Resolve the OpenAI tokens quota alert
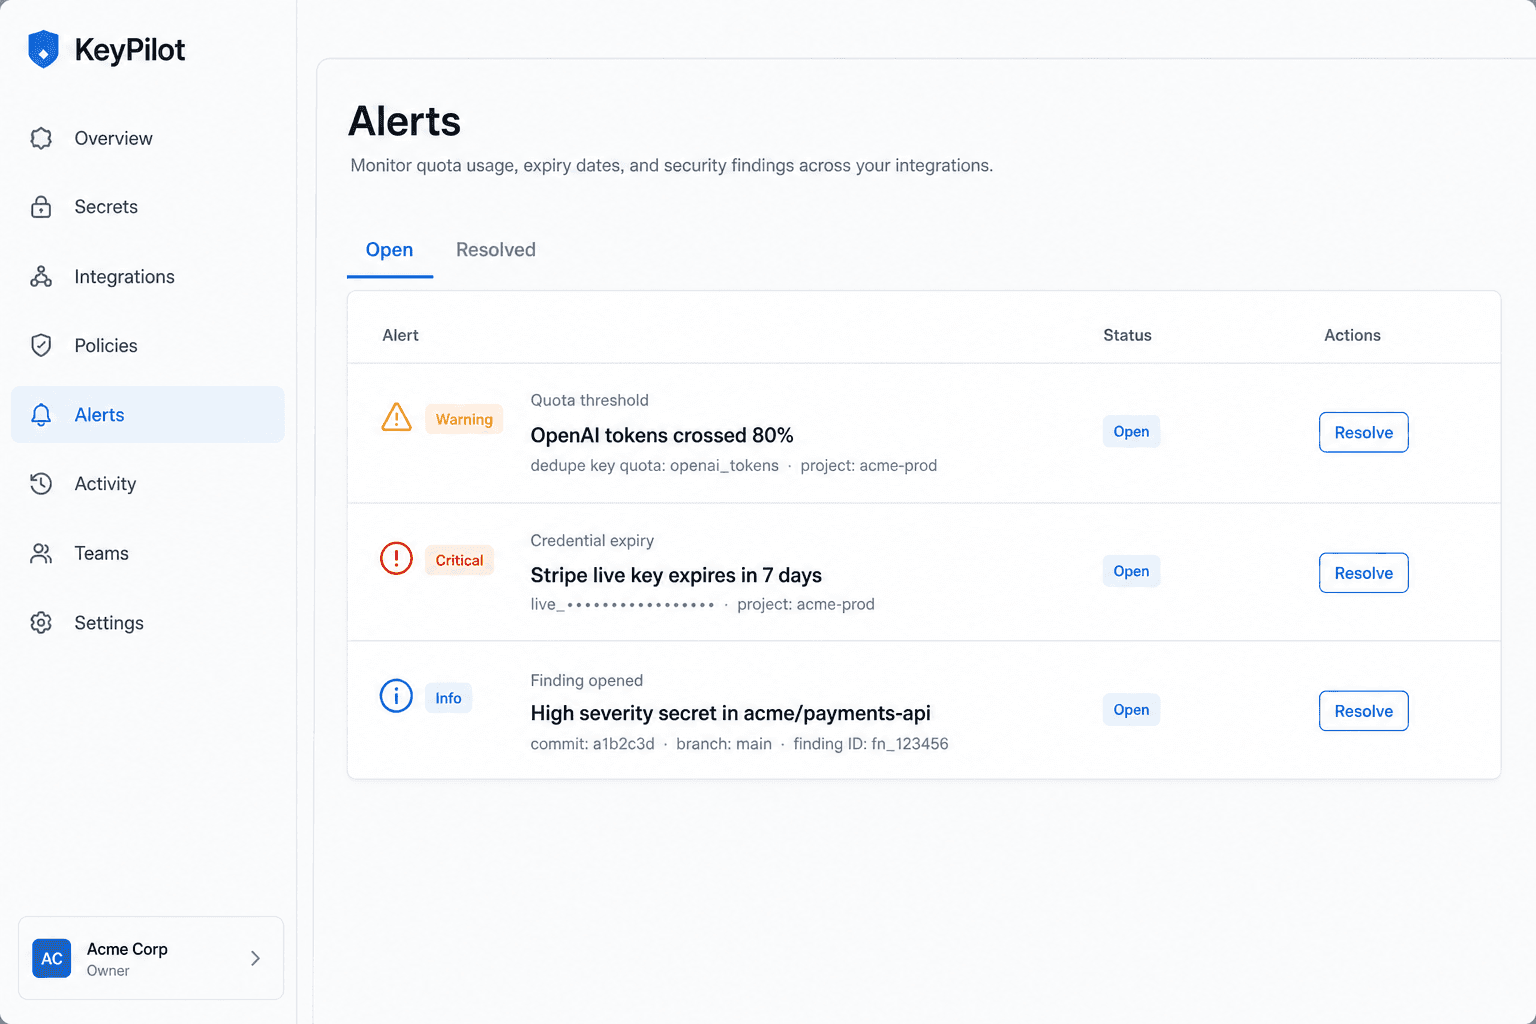The width and height of the screenshot is (1536, 1024). tap(1364, 432)
